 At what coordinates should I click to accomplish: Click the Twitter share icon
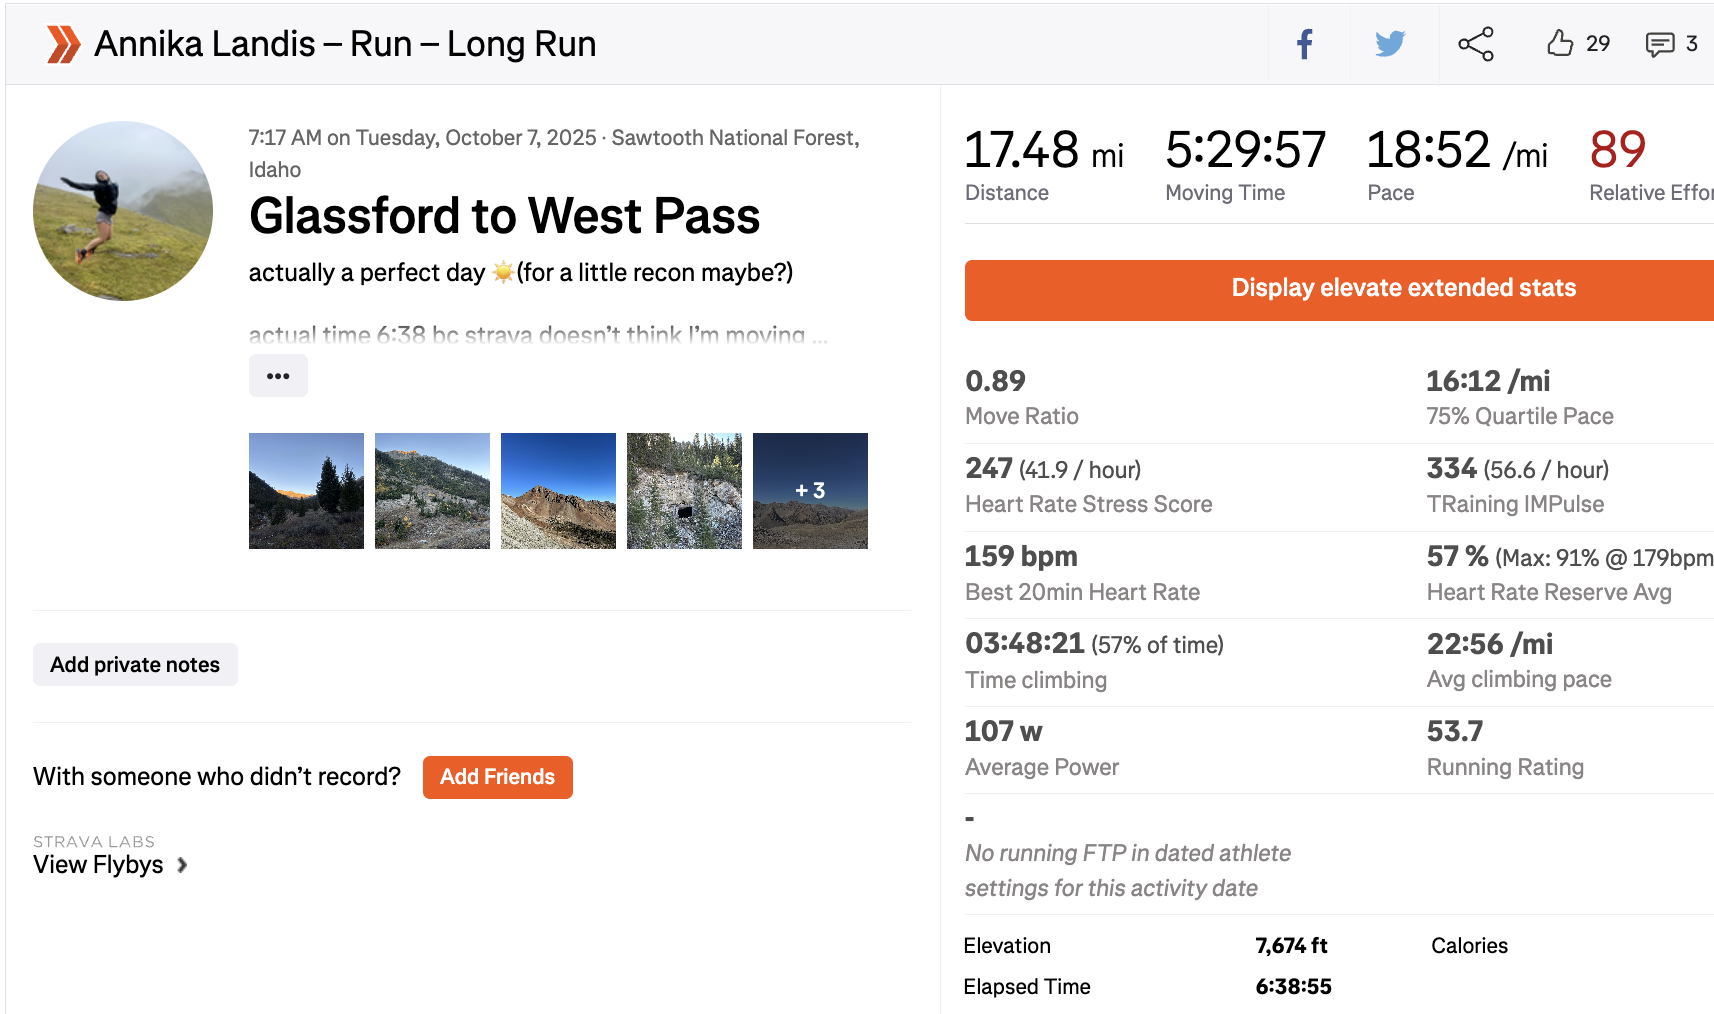pyautogui.click(x=1390, y=44)
